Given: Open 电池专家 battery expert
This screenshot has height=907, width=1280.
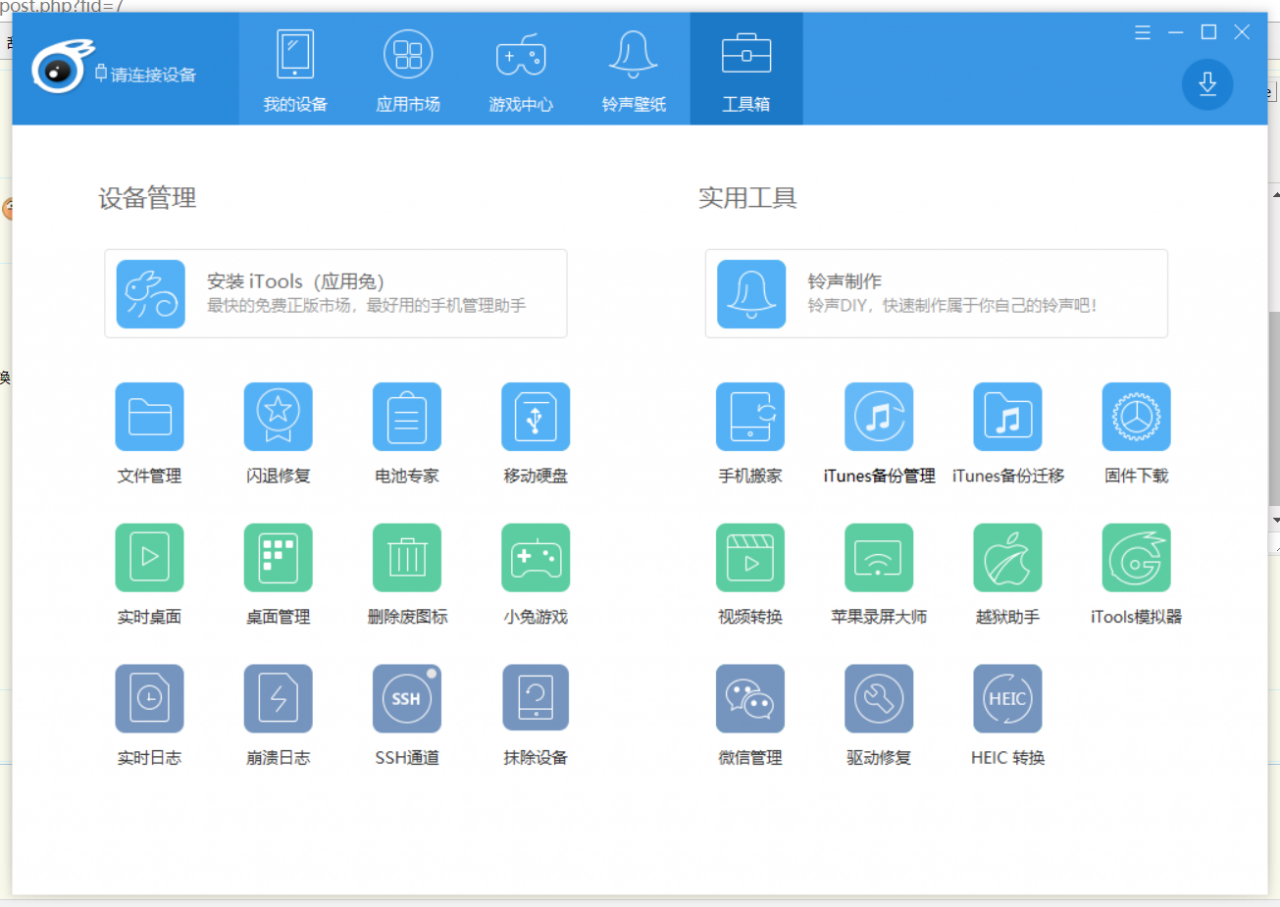Looking at the screenshot, I should (407, 417).
